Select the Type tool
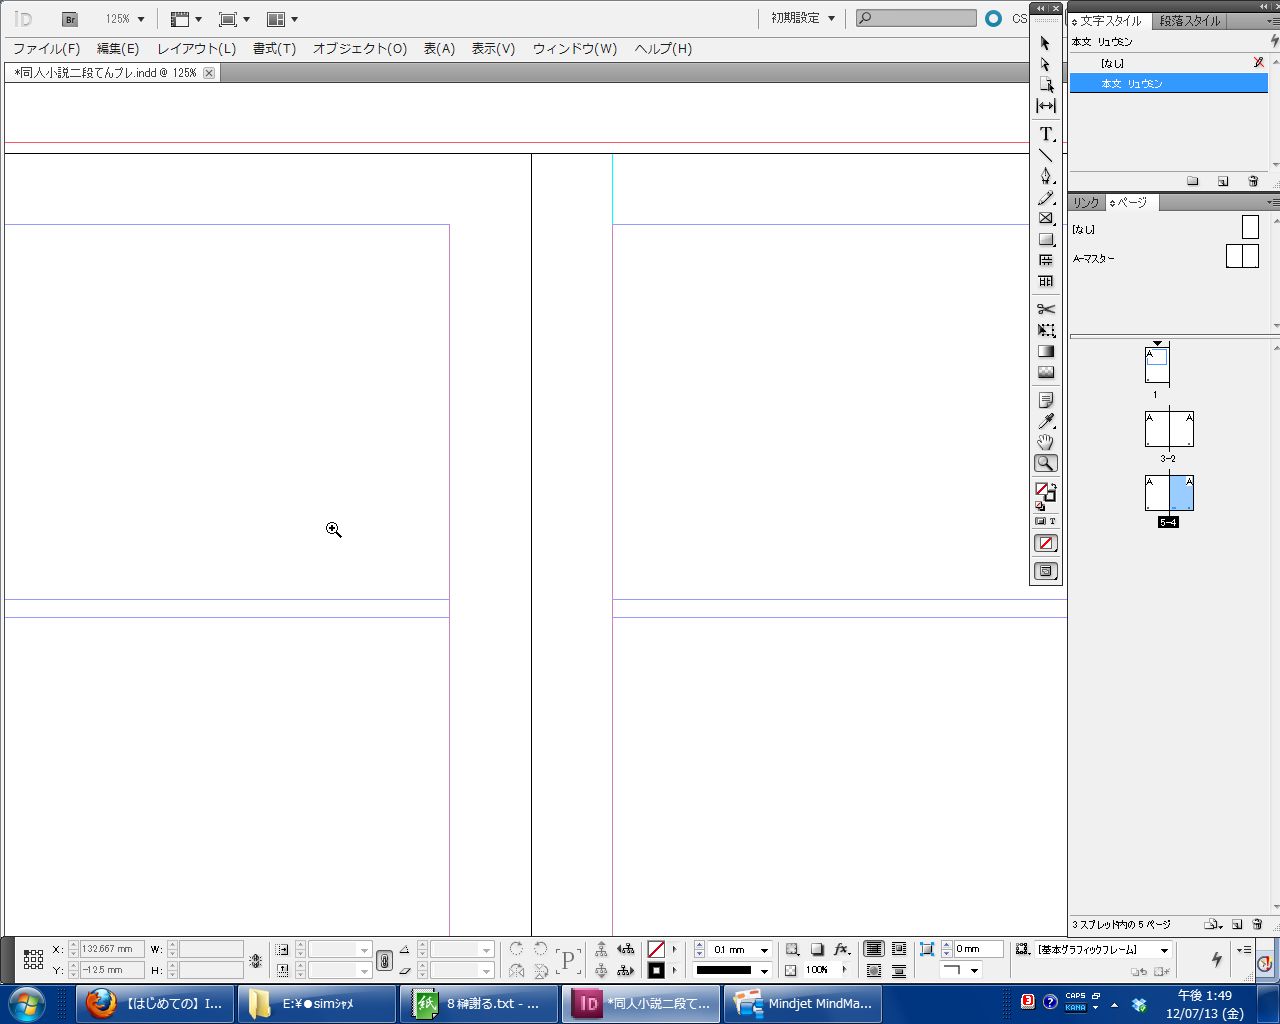The image size is (1280, 1024). point(1045,134)
